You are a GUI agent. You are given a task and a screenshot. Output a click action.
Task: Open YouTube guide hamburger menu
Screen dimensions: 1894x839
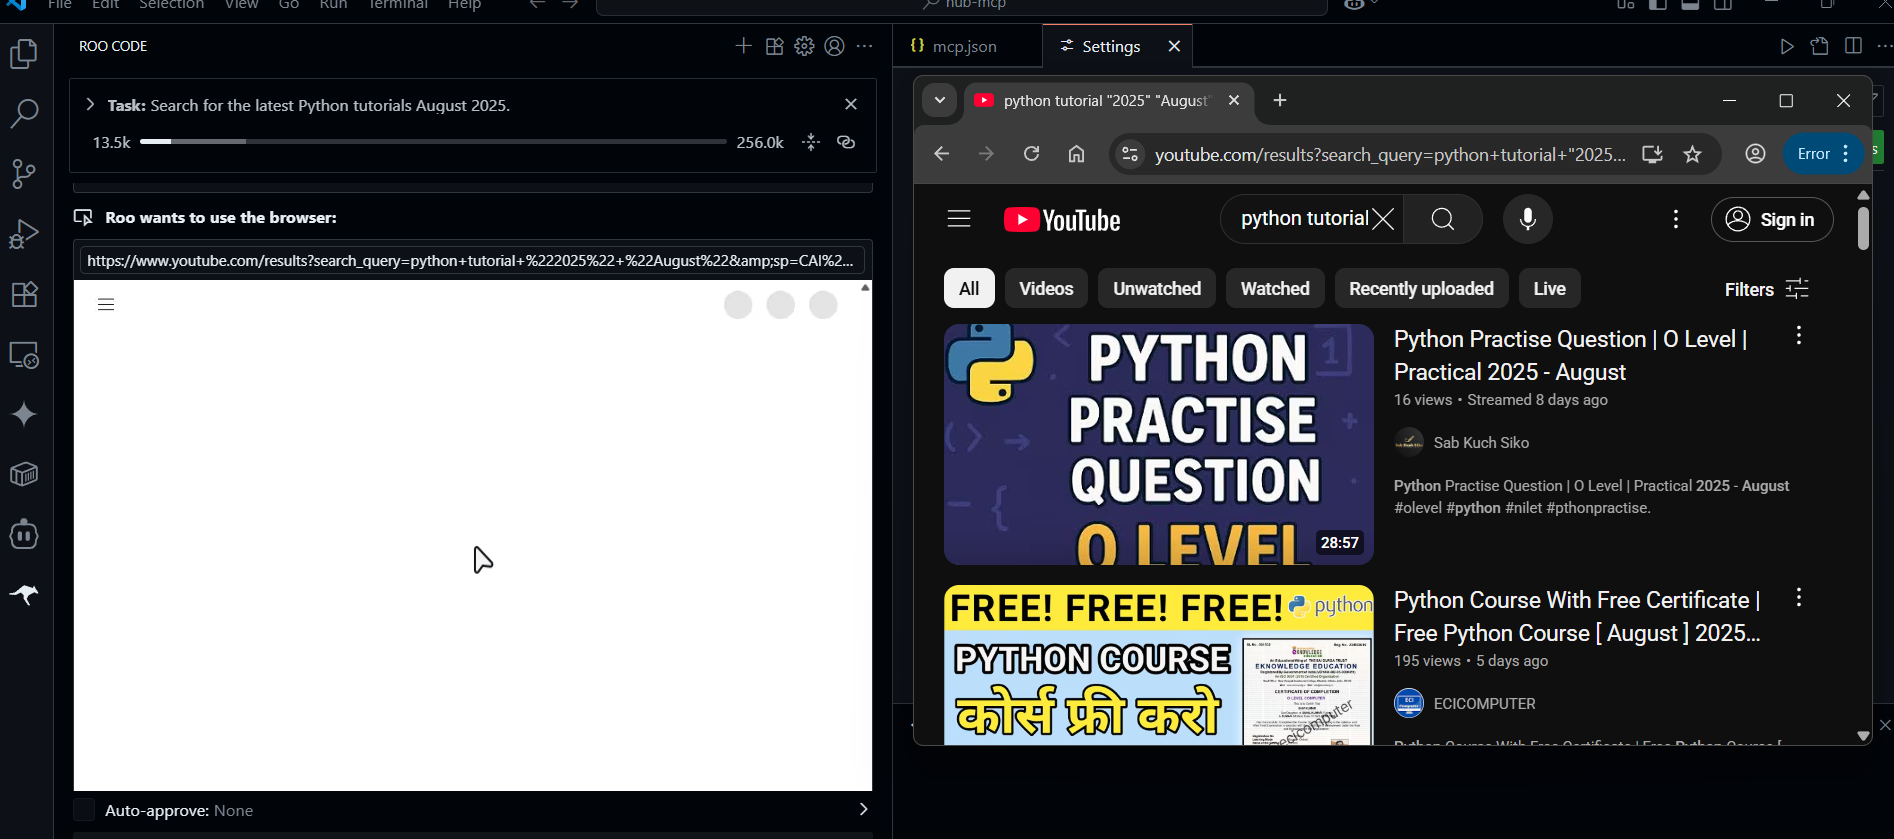coord(959,219)
